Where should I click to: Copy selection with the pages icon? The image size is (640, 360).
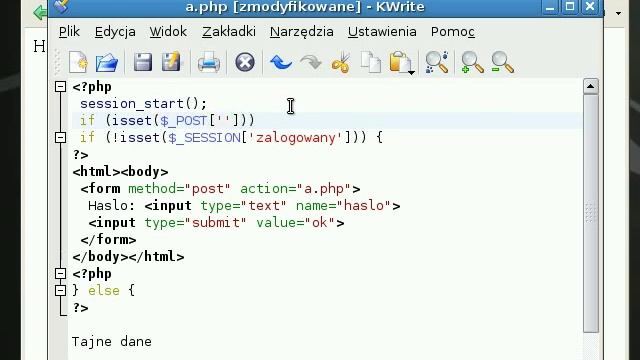371,62
